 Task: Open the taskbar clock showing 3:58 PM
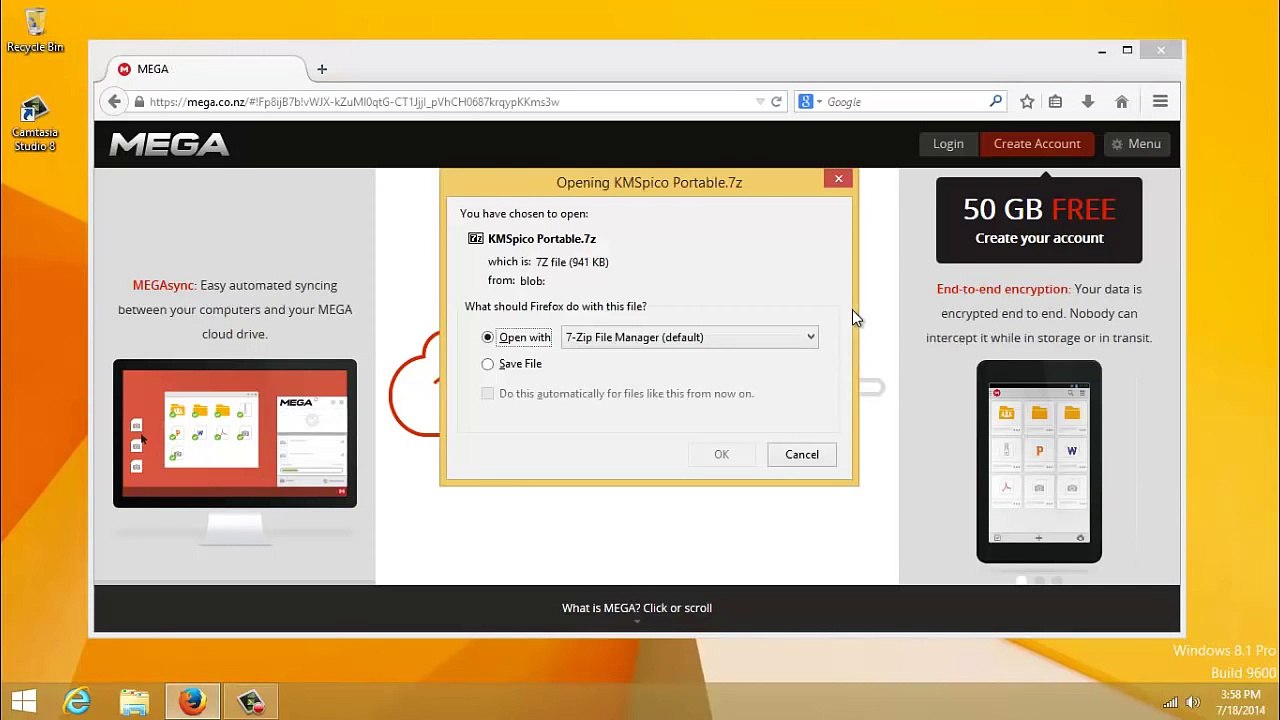click(x=1241, y=702)
